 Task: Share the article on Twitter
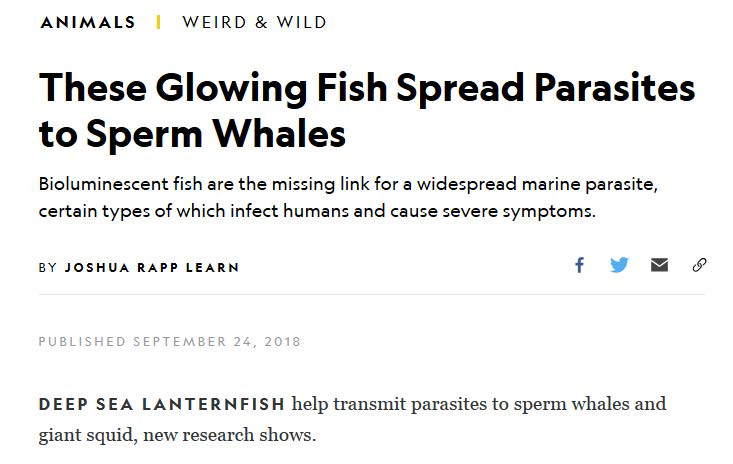click(619, 265)
